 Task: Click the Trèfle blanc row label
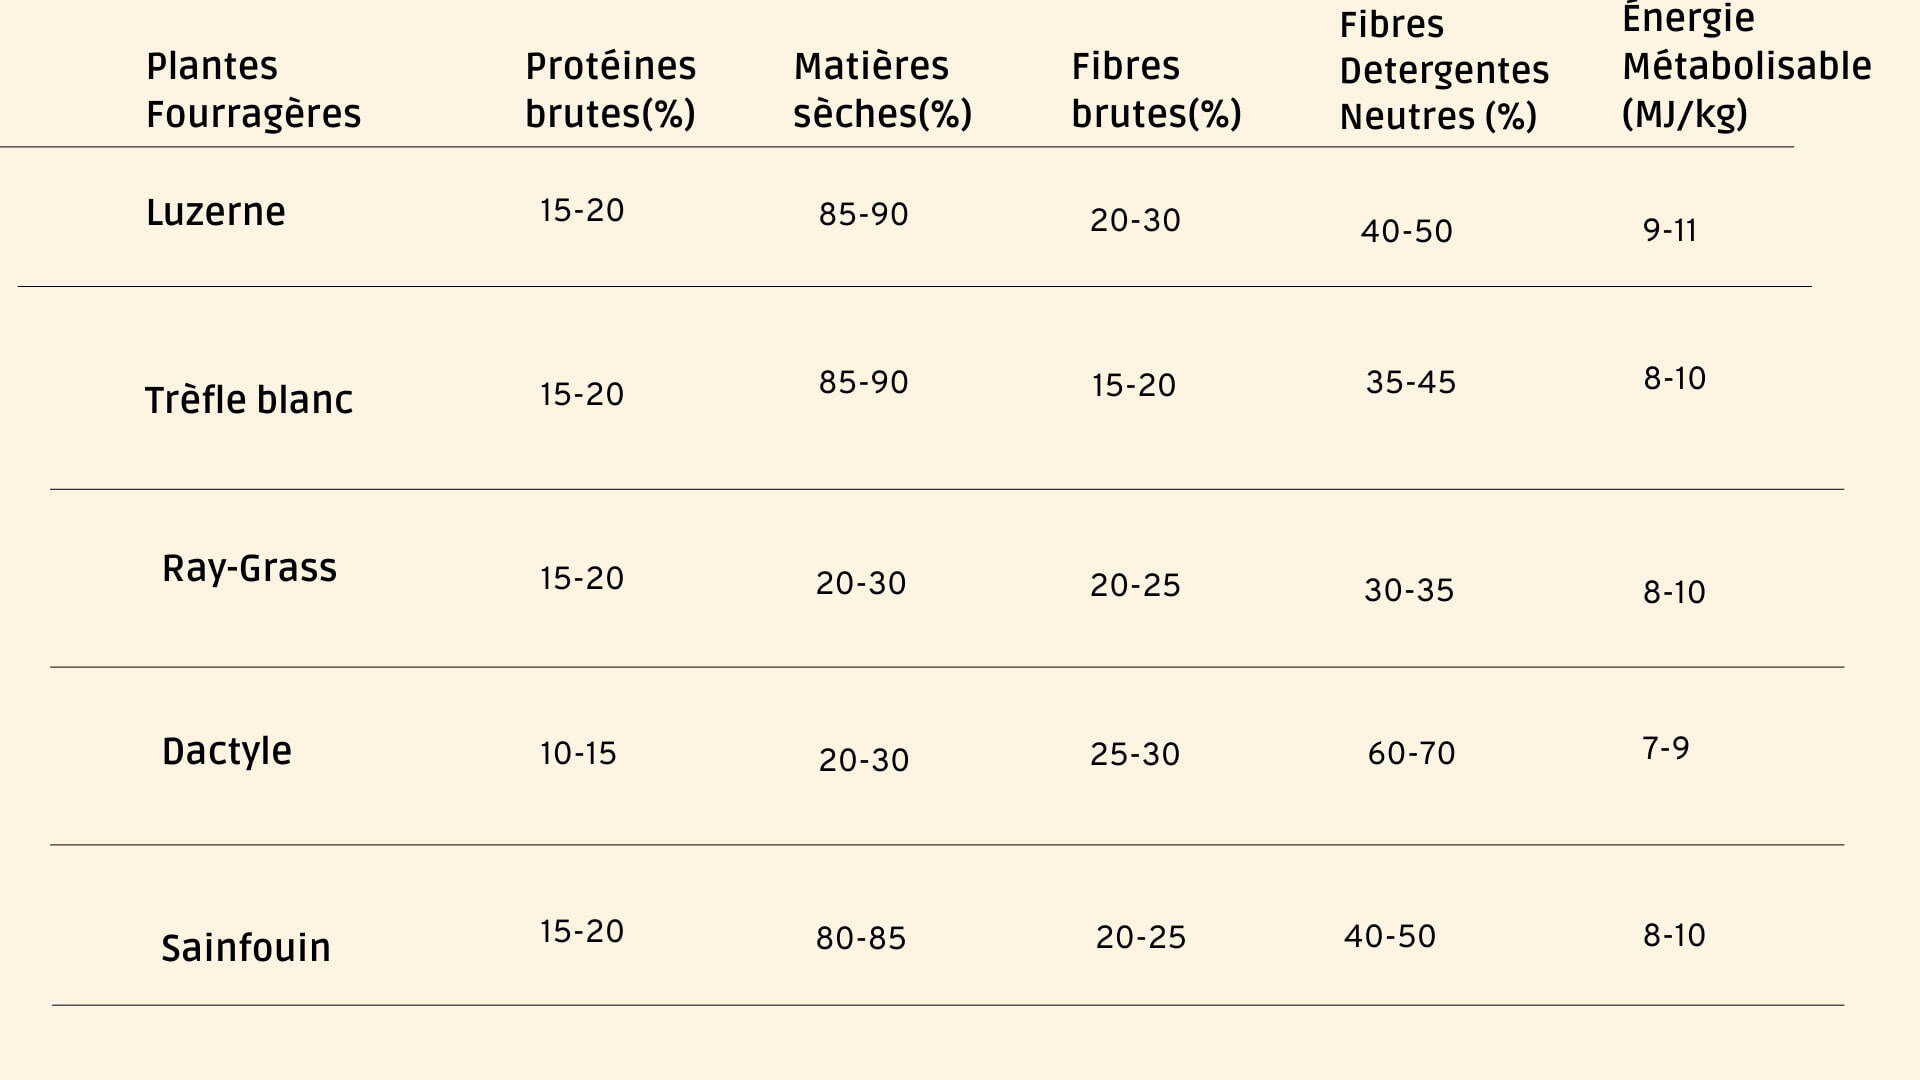tap(249, 400)
